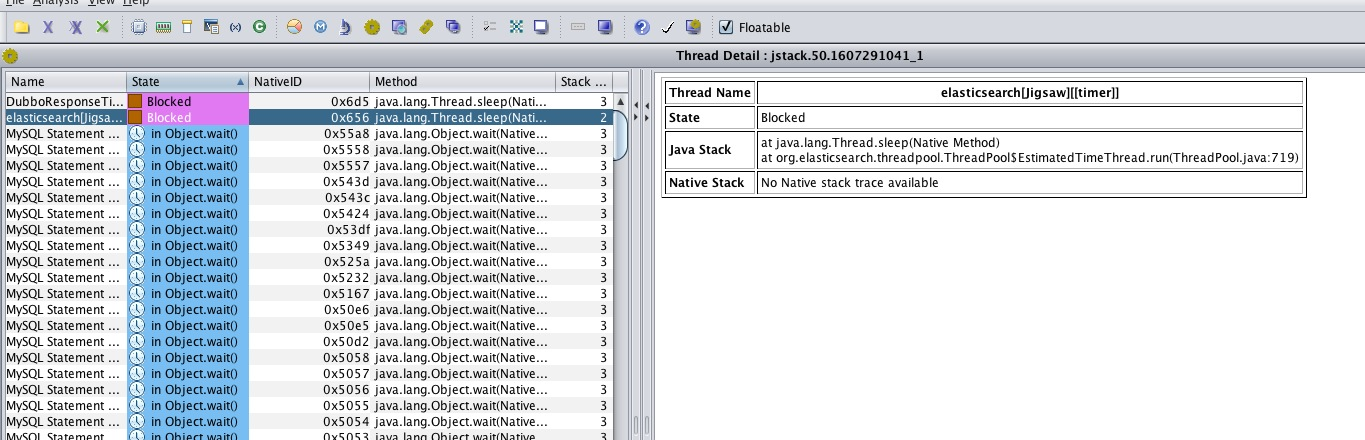Toggle sort on State column header
The image size is (1365, 440).
[188, 82]
